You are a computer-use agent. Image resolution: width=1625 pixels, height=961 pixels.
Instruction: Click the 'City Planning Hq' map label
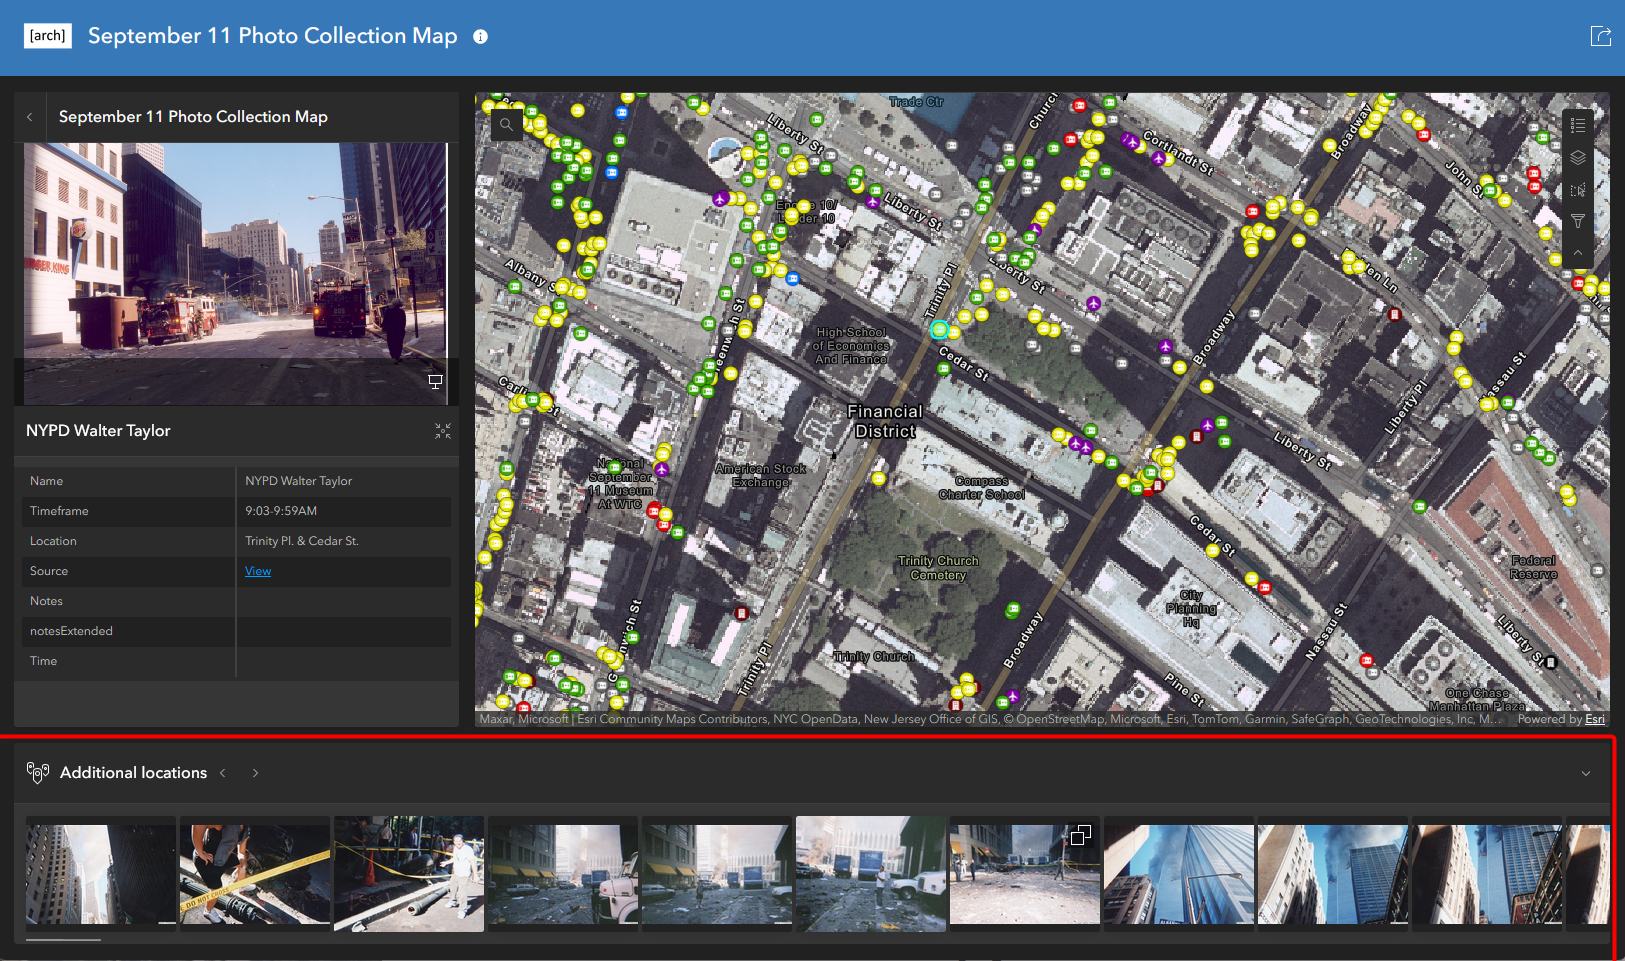click(1191, 608)
